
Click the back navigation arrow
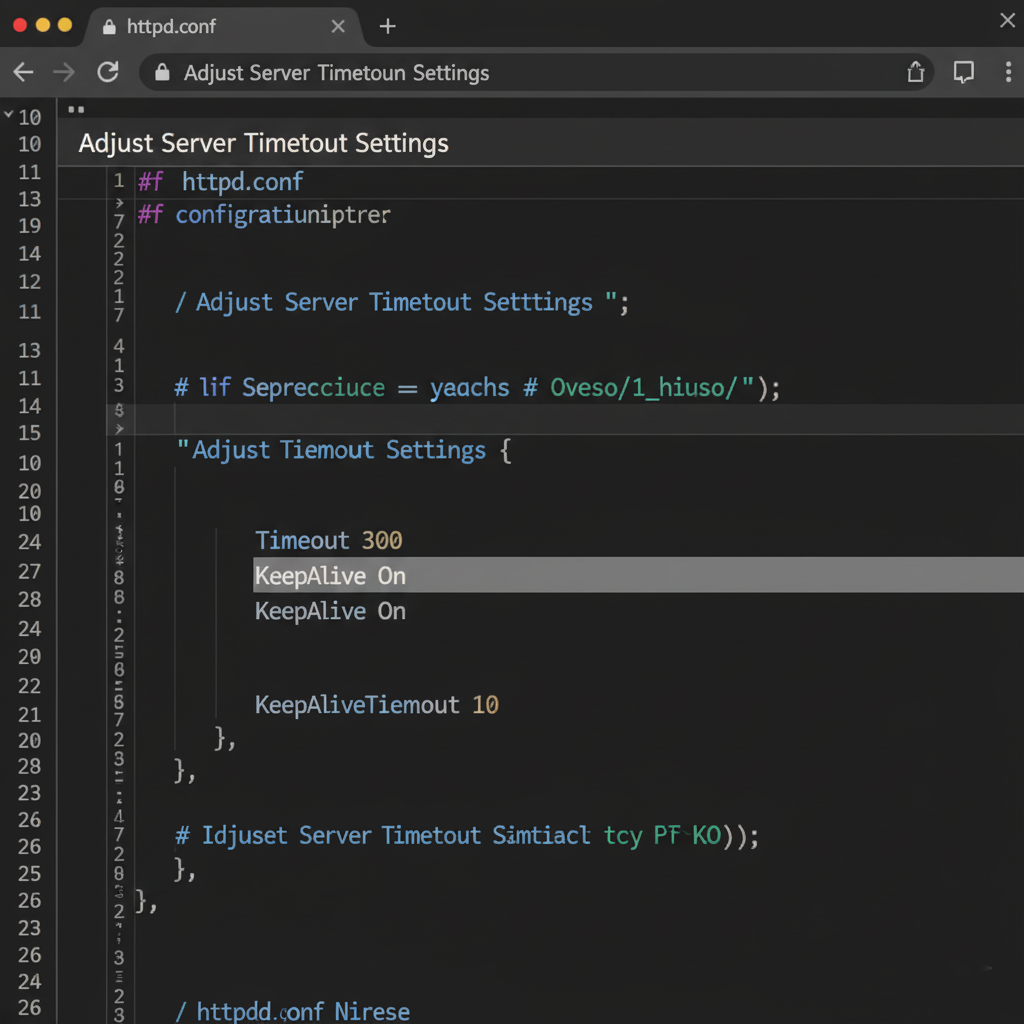click(x=23, y=72)
